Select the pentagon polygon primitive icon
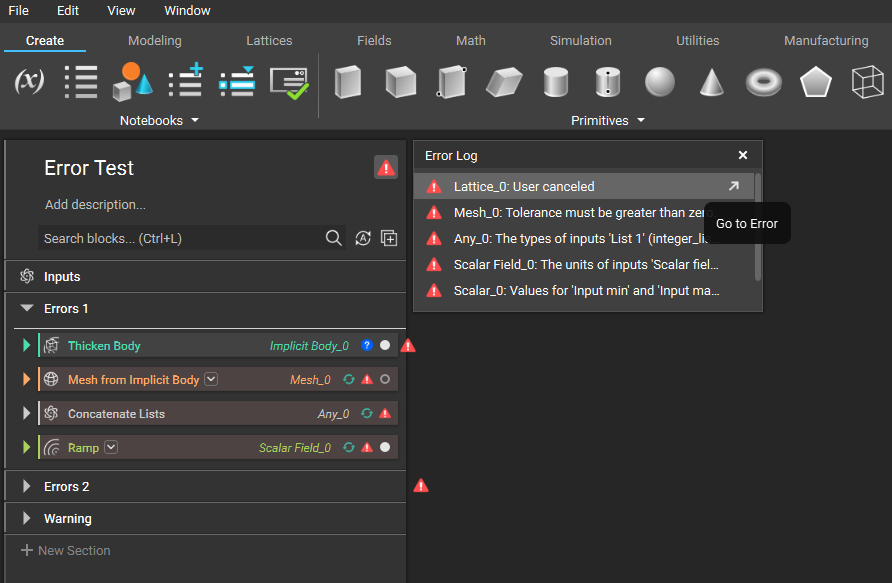The width and height of the screenshot is (892, 583). pos(816,82)
